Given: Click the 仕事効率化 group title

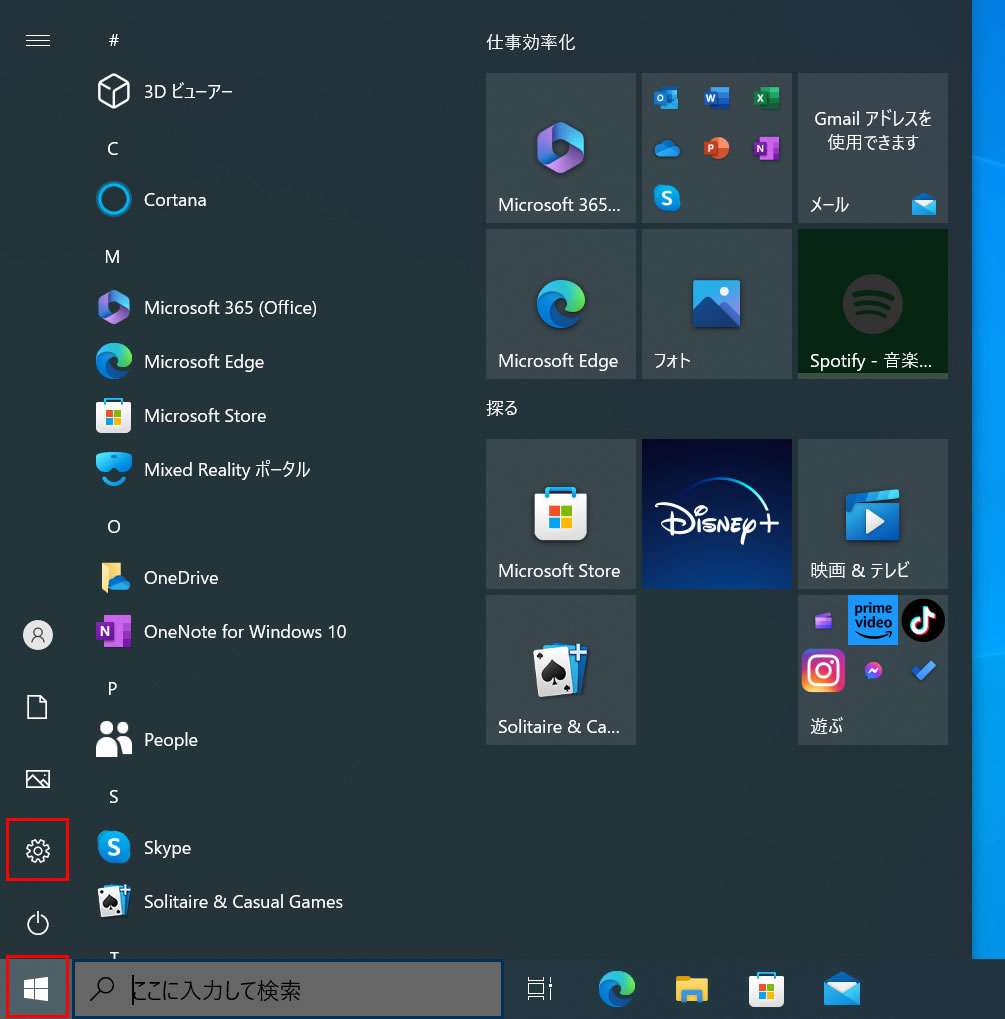Looking at the screenshot, I should click(x=530, y=42).
